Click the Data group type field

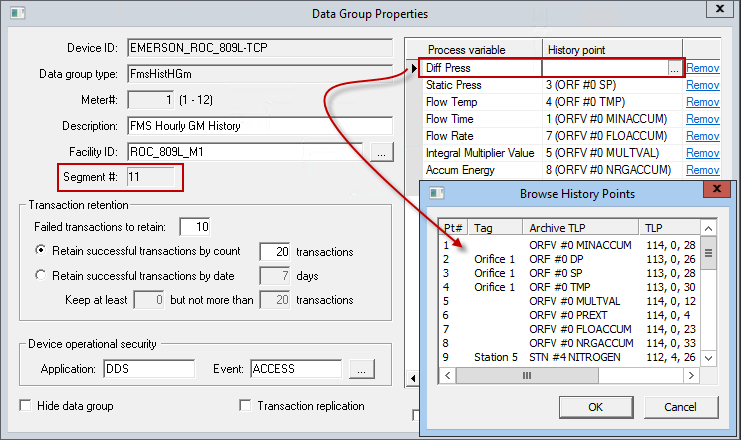[x=260, y=74]
